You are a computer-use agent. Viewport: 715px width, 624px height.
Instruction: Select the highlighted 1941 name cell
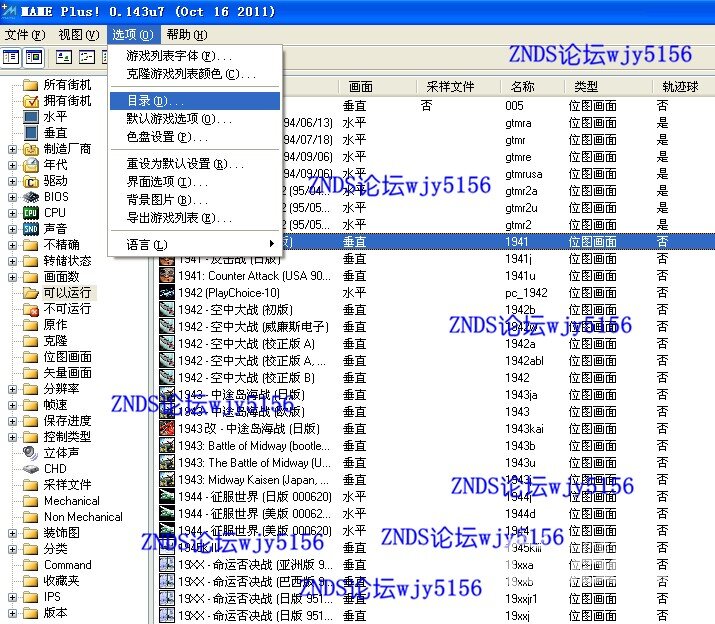pyautogui.click(x=517, y=242)
